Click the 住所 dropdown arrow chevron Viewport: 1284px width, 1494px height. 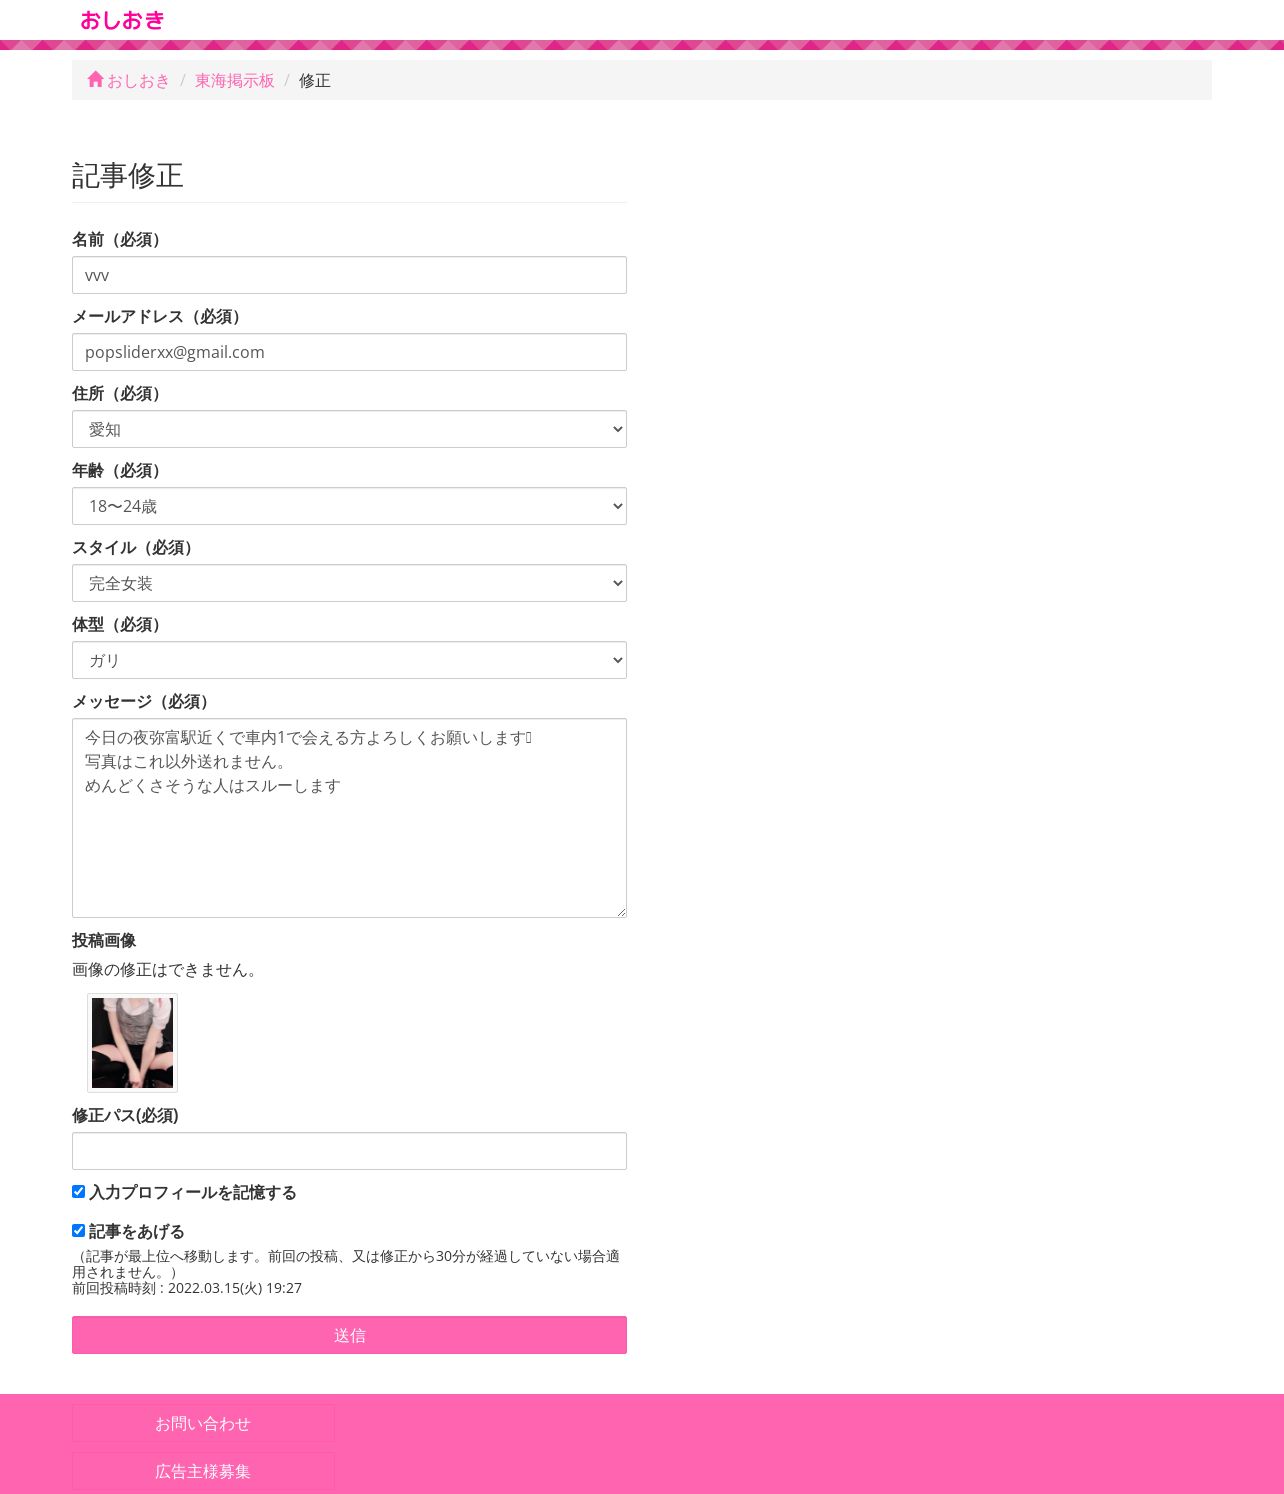(617, 429)
